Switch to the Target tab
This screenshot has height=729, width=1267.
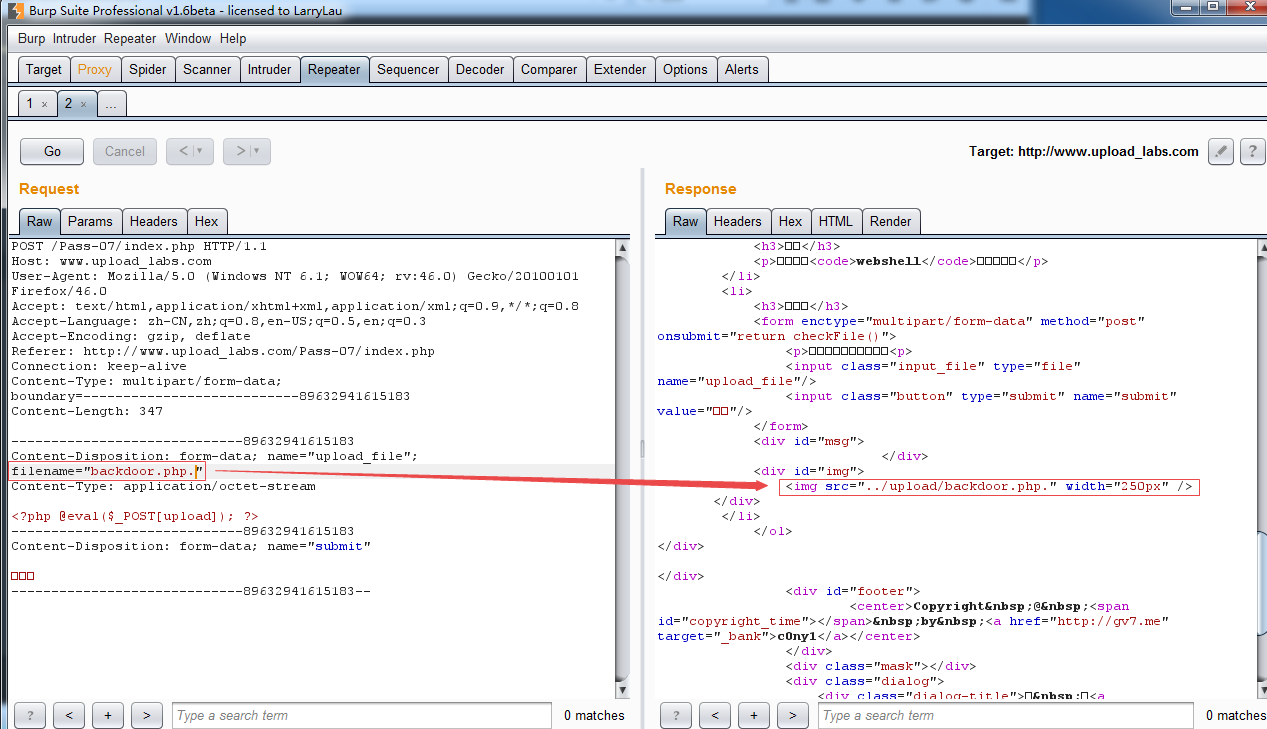44,69
